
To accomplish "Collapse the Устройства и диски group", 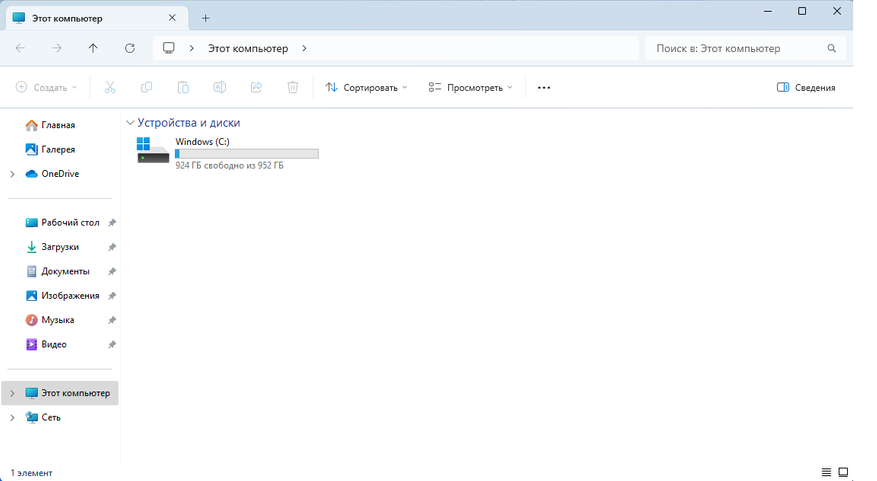I will pyautogui.click(x=130, y=122).
